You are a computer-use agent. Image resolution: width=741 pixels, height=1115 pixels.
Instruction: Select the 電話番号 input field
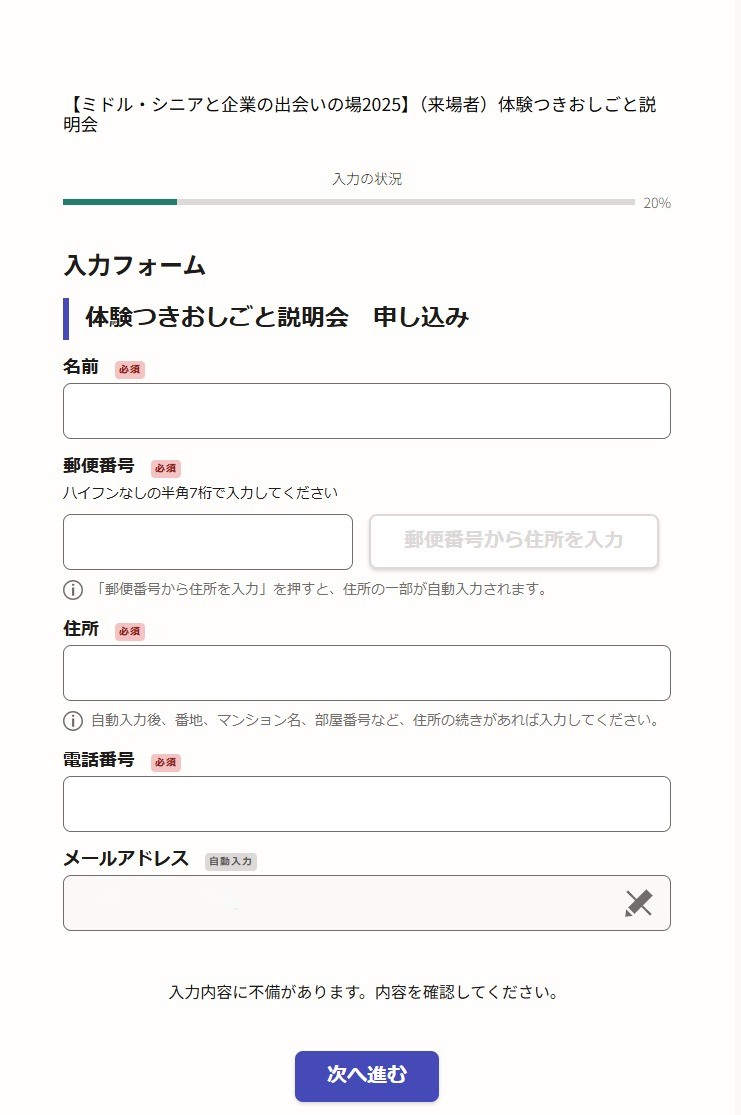(366, 804)
